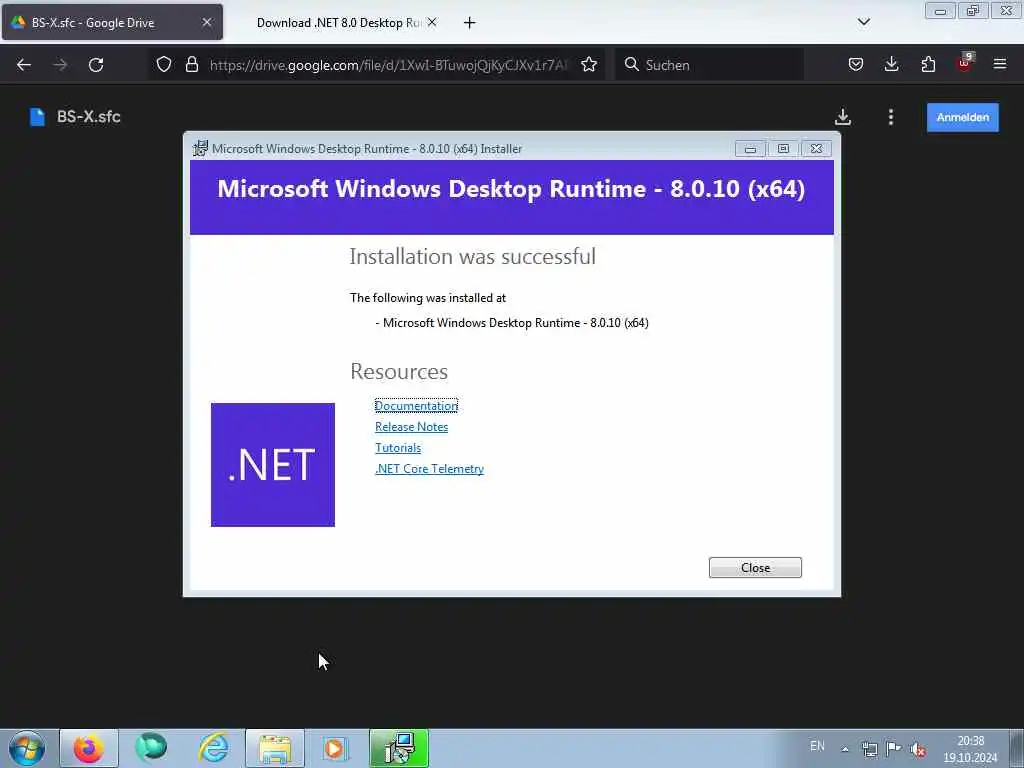1024x768 pixels.
Task: Go forward in Firefox
Action: pyautogui.click(x=60, y=65)
